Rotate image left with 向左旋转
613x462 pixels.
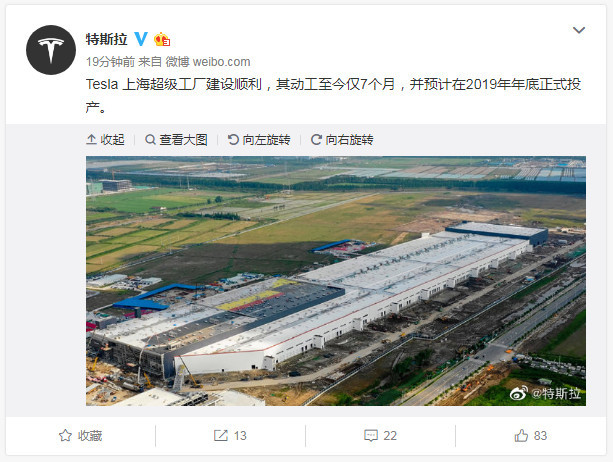click(x=259, y=140)
